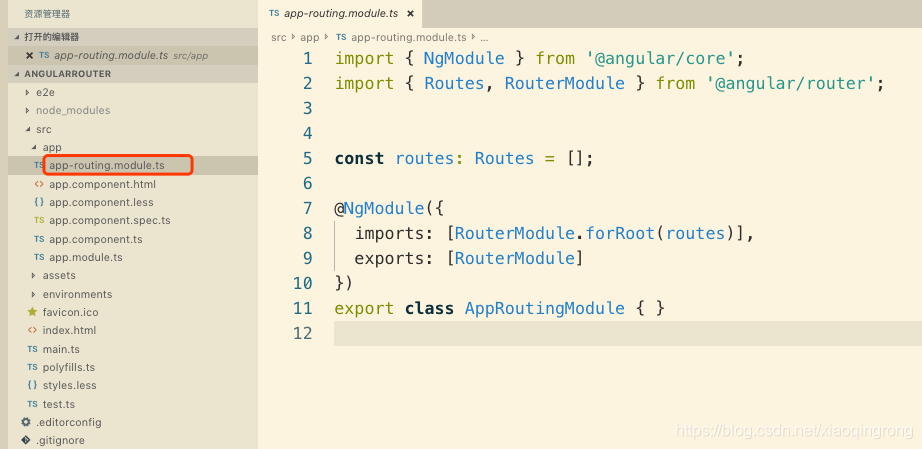Click TS icon beside test.ts
Viewport: 922px width, 449px height.
tap(32, 404)
